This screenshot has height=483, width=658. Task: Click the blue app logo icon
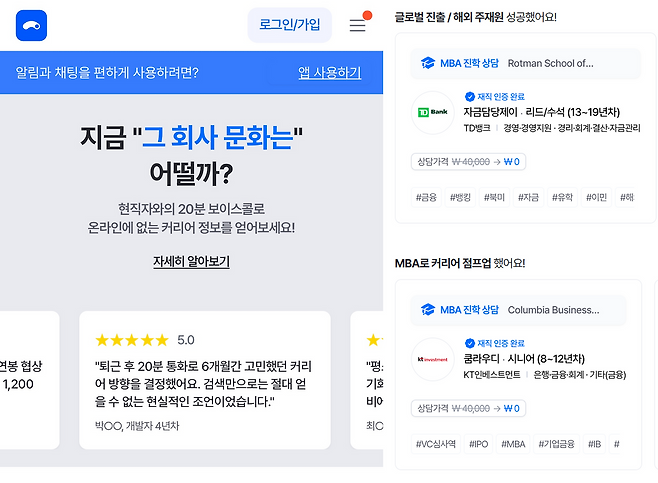[x=32, y=25]
